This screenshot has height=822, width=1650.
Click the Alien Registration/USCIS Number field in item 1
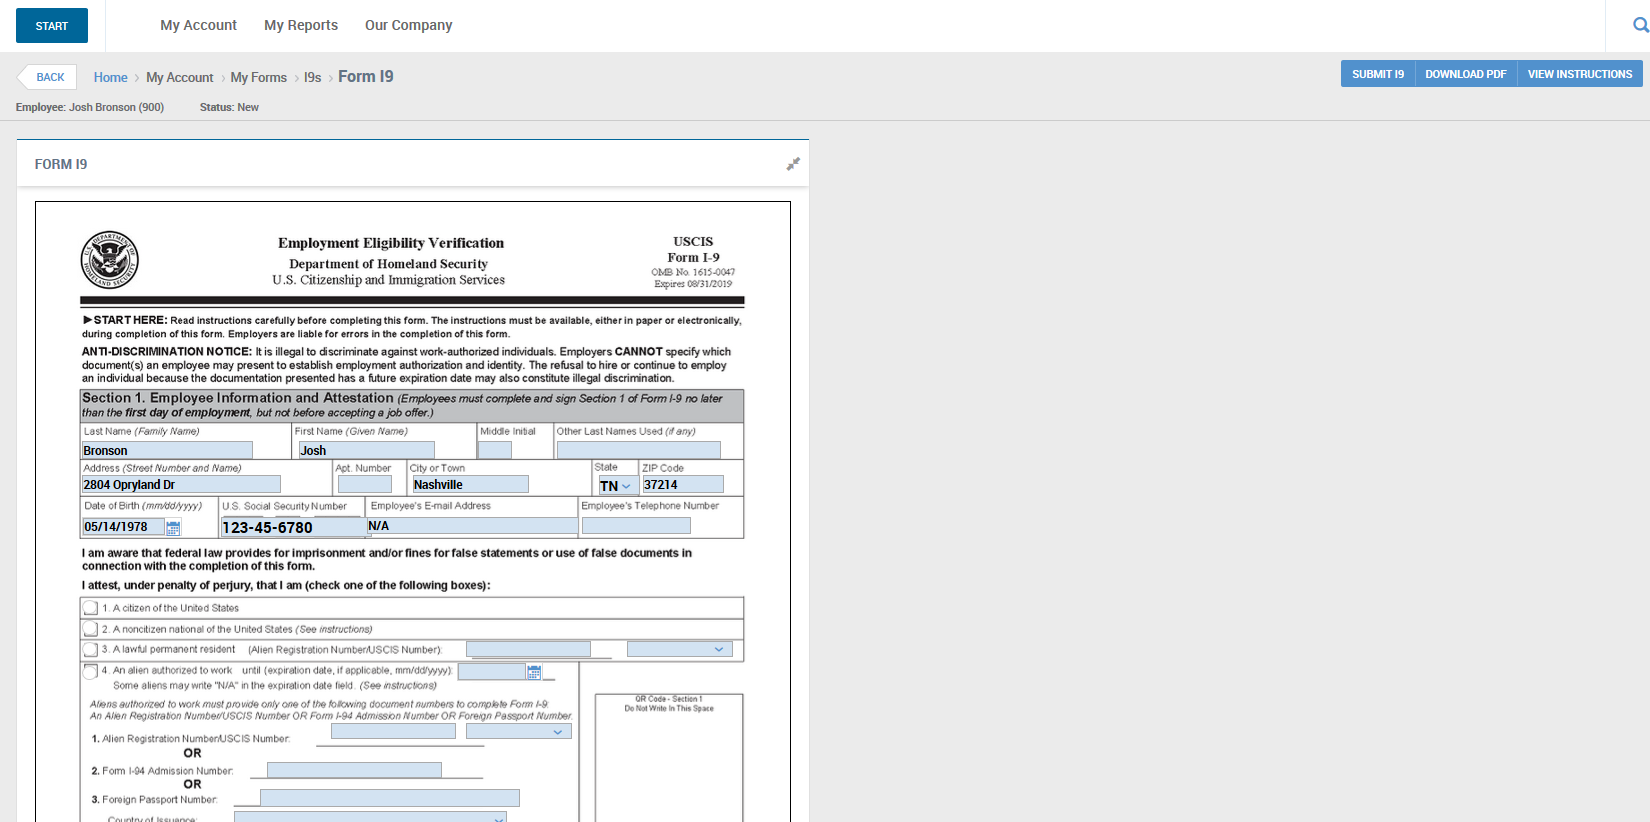(x=393, y=731)
